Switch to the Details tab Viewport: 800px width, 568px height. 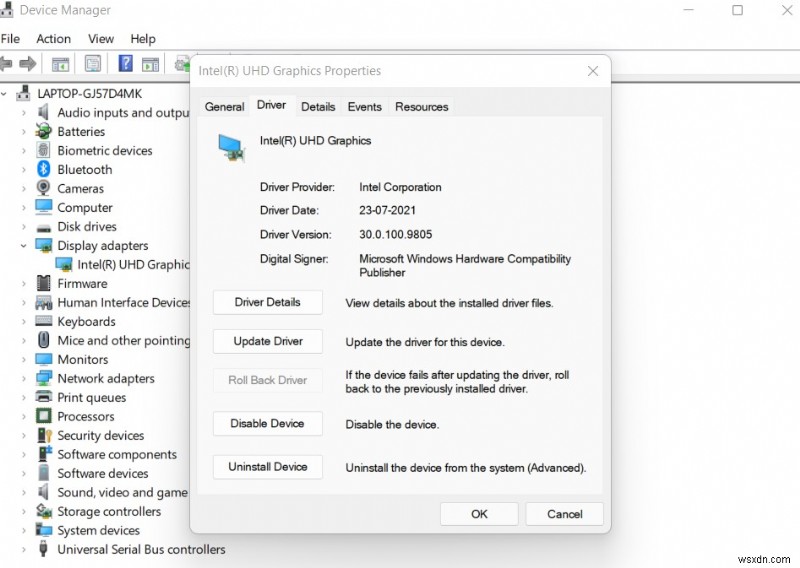click(318, 107)
